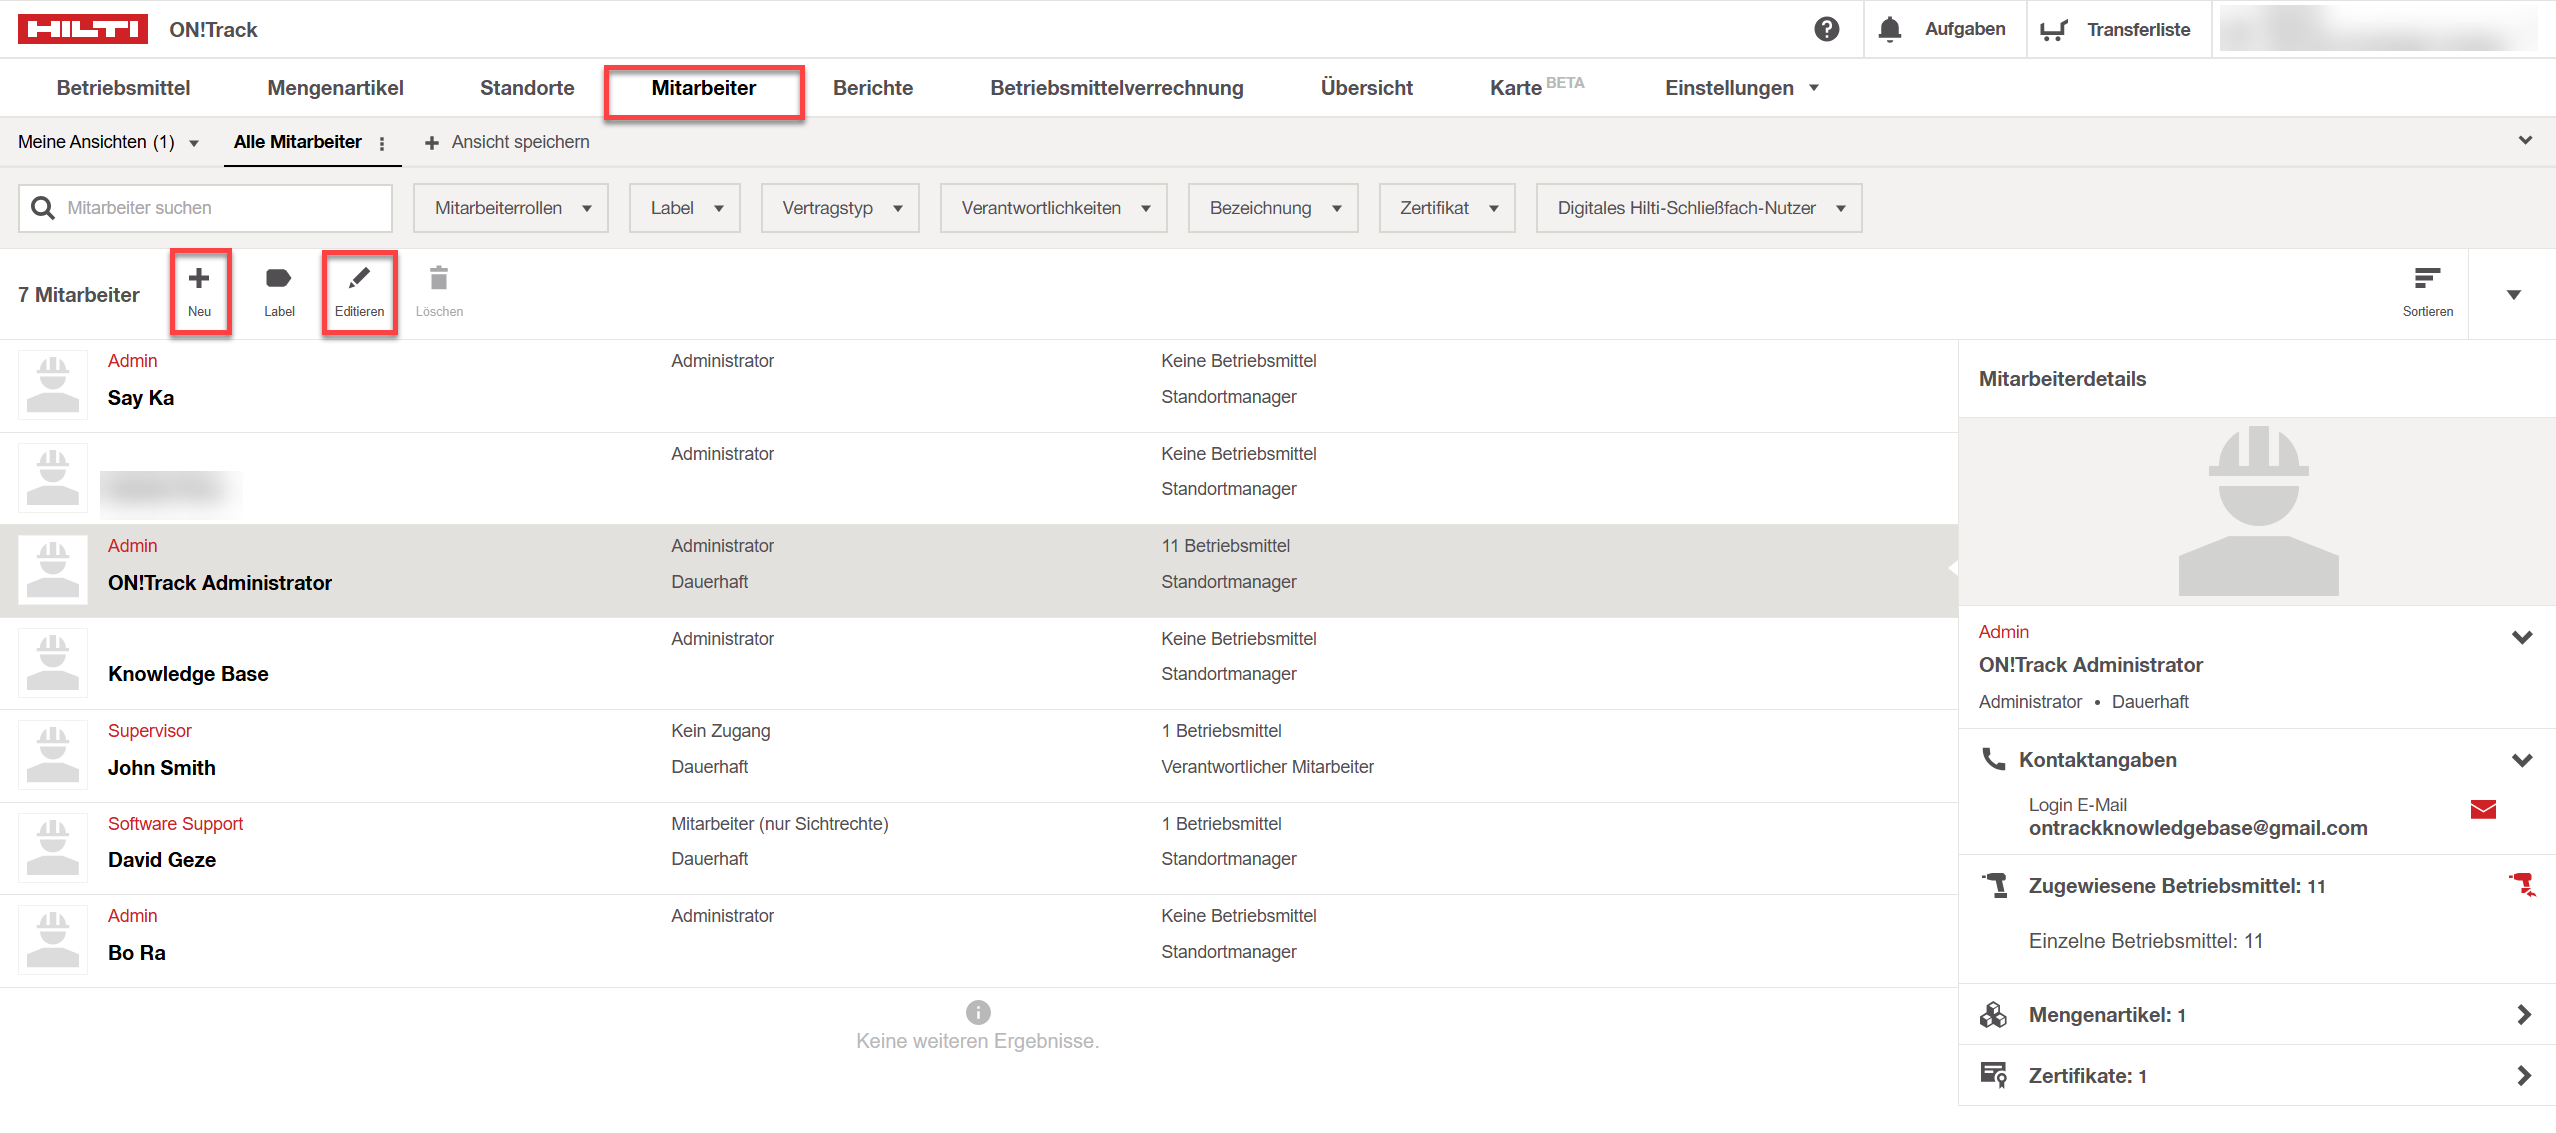Switch to Berichte tab
This screenshot has height=1133, width=2556.
[873, 88]
